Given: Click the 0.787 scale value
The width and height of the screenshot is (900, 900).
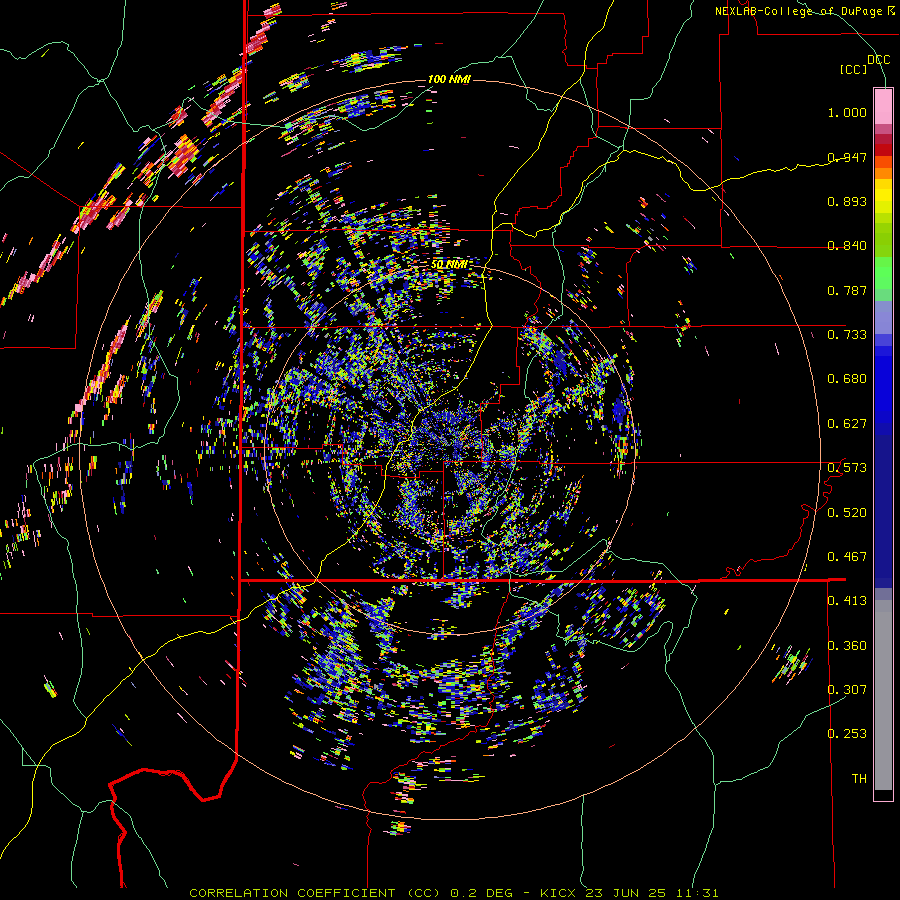Looking at the screenshot, I should point(847,290).
